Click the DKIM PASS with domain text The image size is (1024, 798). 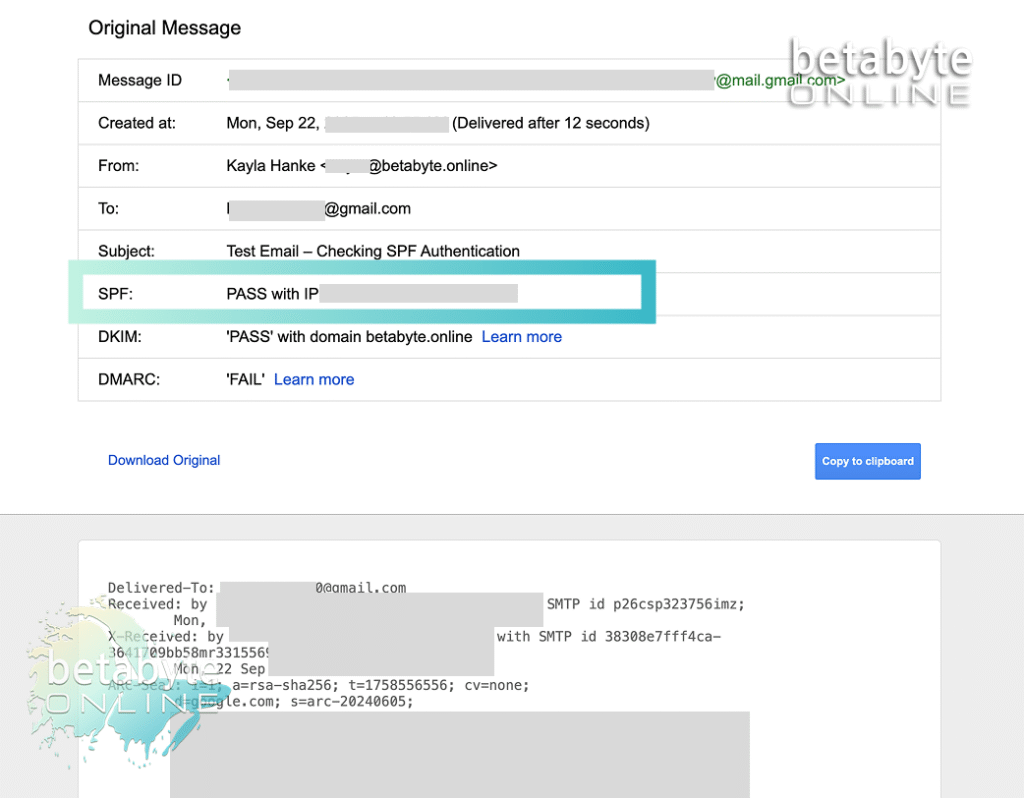click(x=349, y=337)
